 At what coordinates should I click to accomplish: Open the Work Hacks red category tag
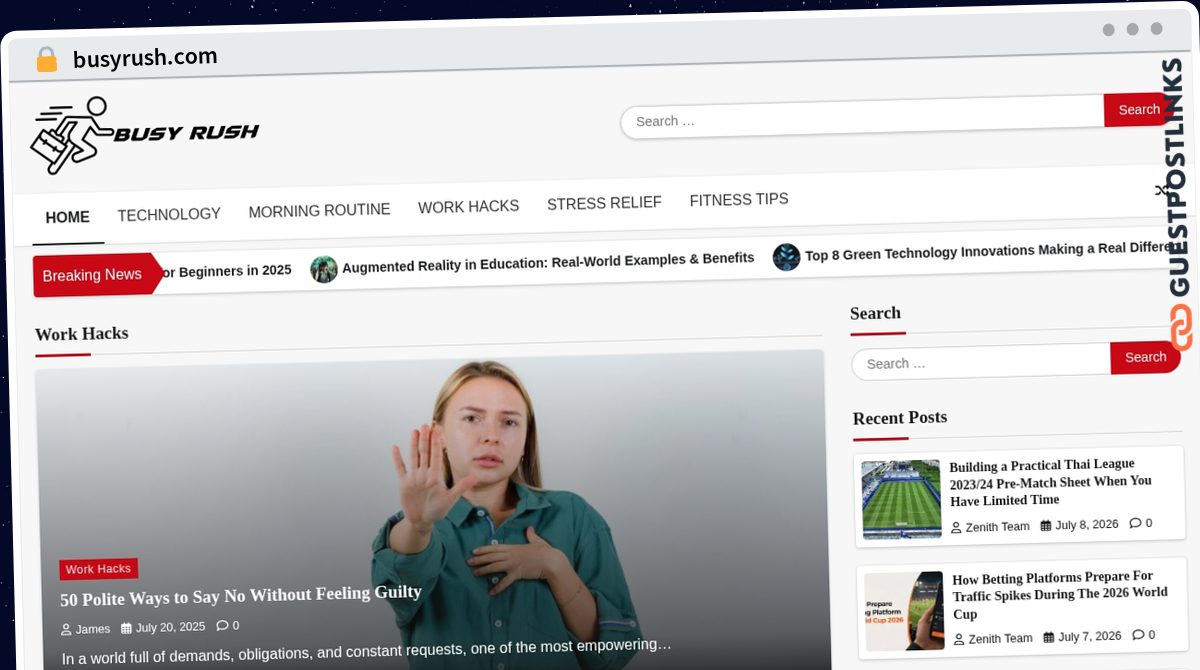point(98,569)
